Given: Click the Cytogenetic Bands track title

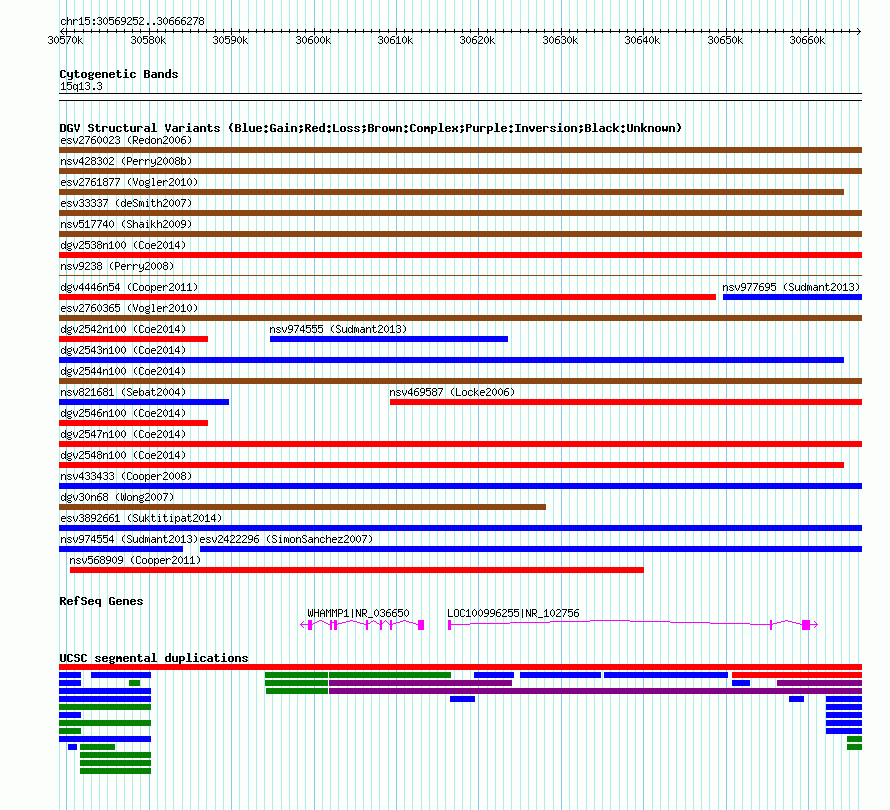Looking at the screenshot, I should click(x=119, y=74).
